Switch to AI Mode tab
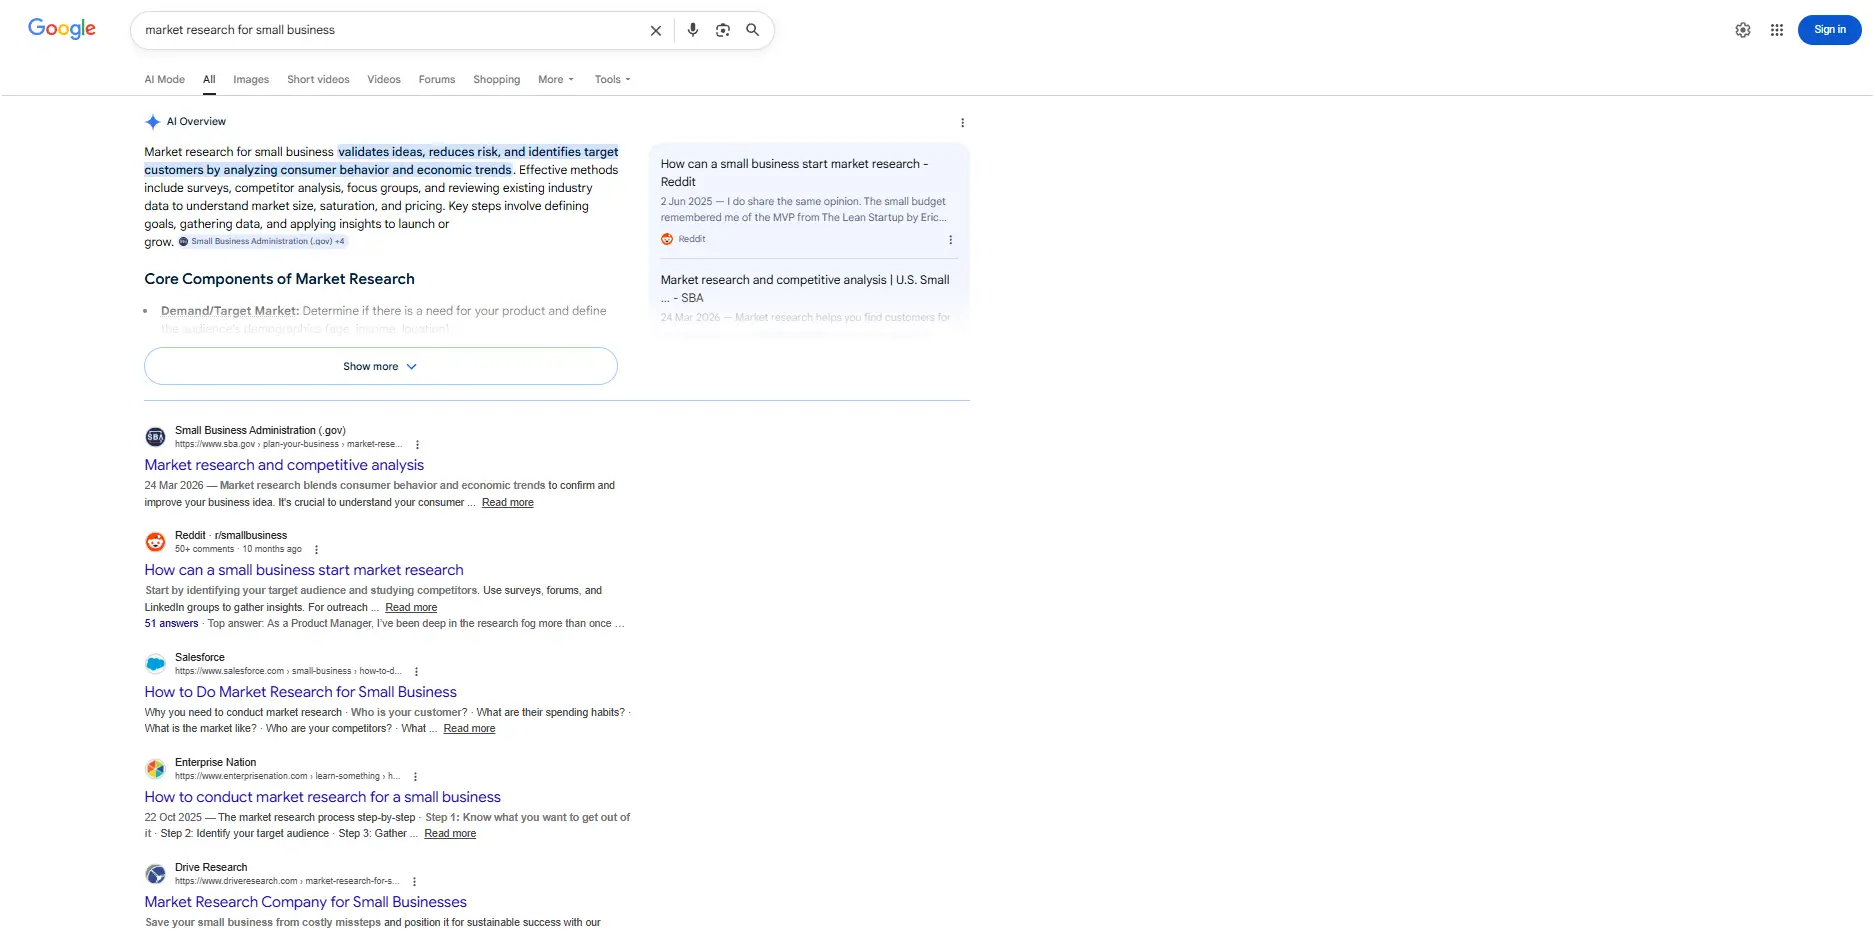1875x931 pixels. tap(165, 80)
